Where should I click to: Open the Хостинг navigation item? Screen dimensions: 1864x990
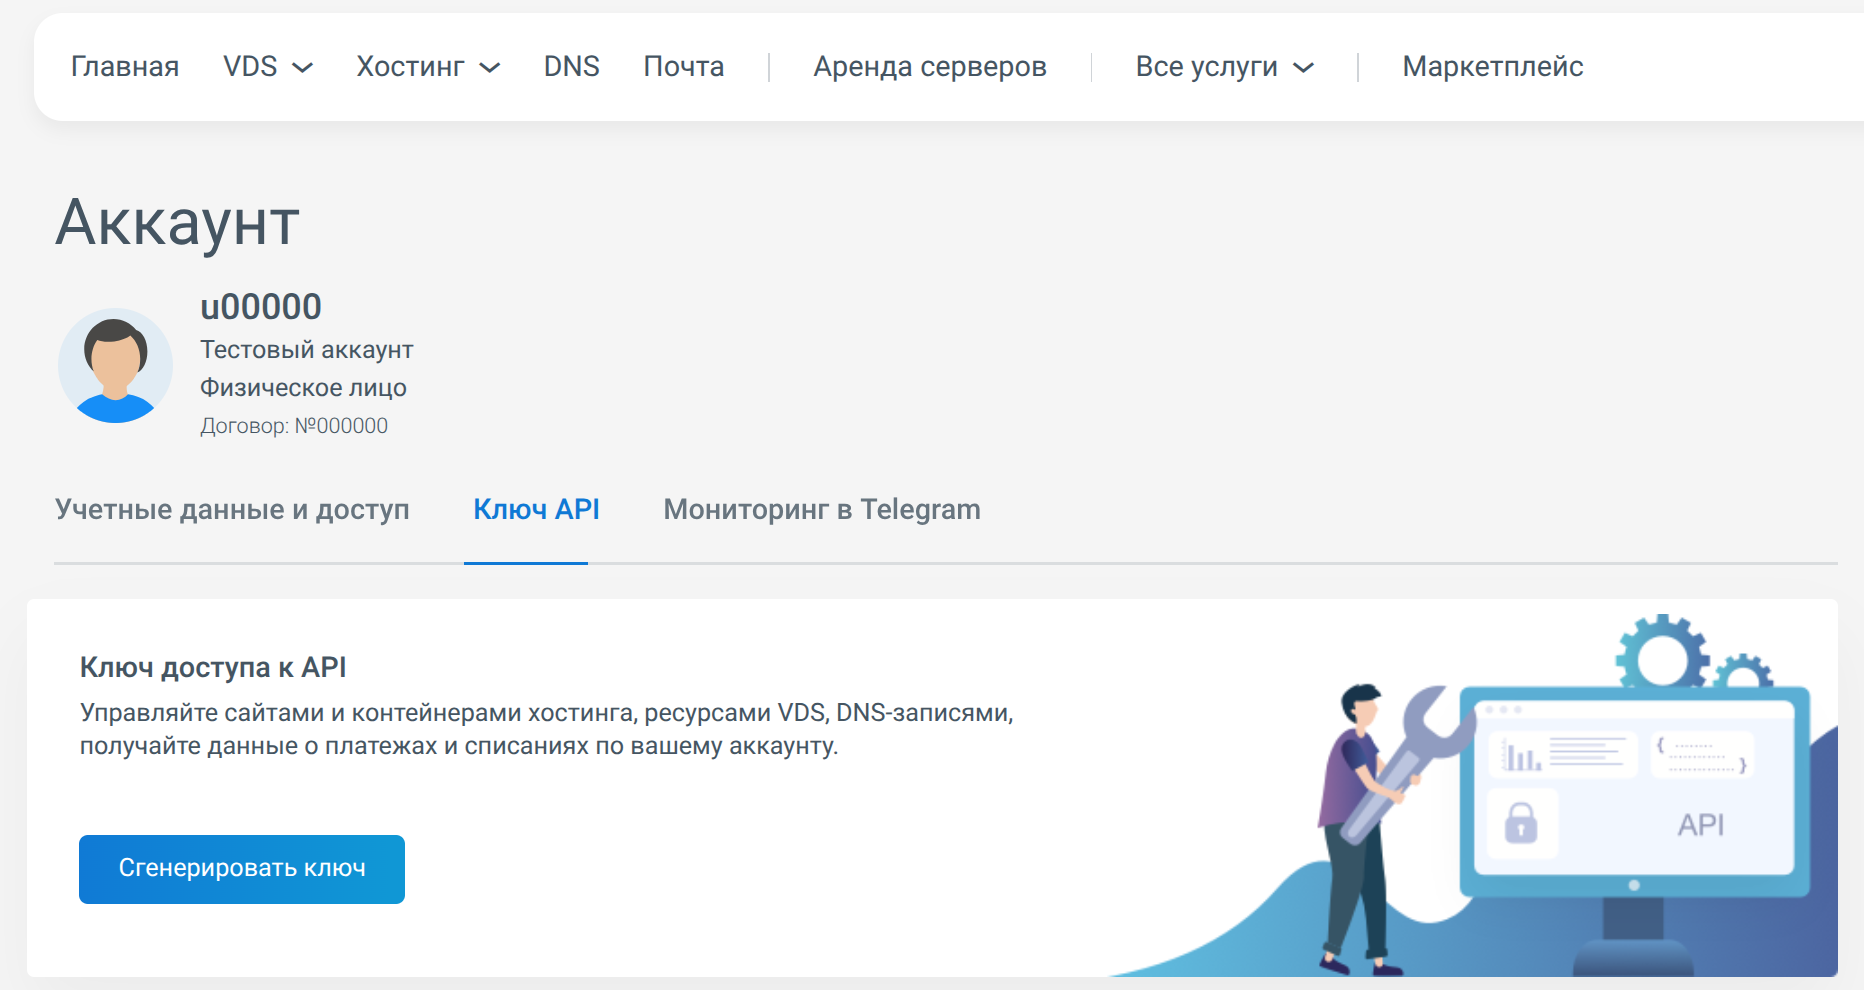pyautogui.click(x=410, y=66)
